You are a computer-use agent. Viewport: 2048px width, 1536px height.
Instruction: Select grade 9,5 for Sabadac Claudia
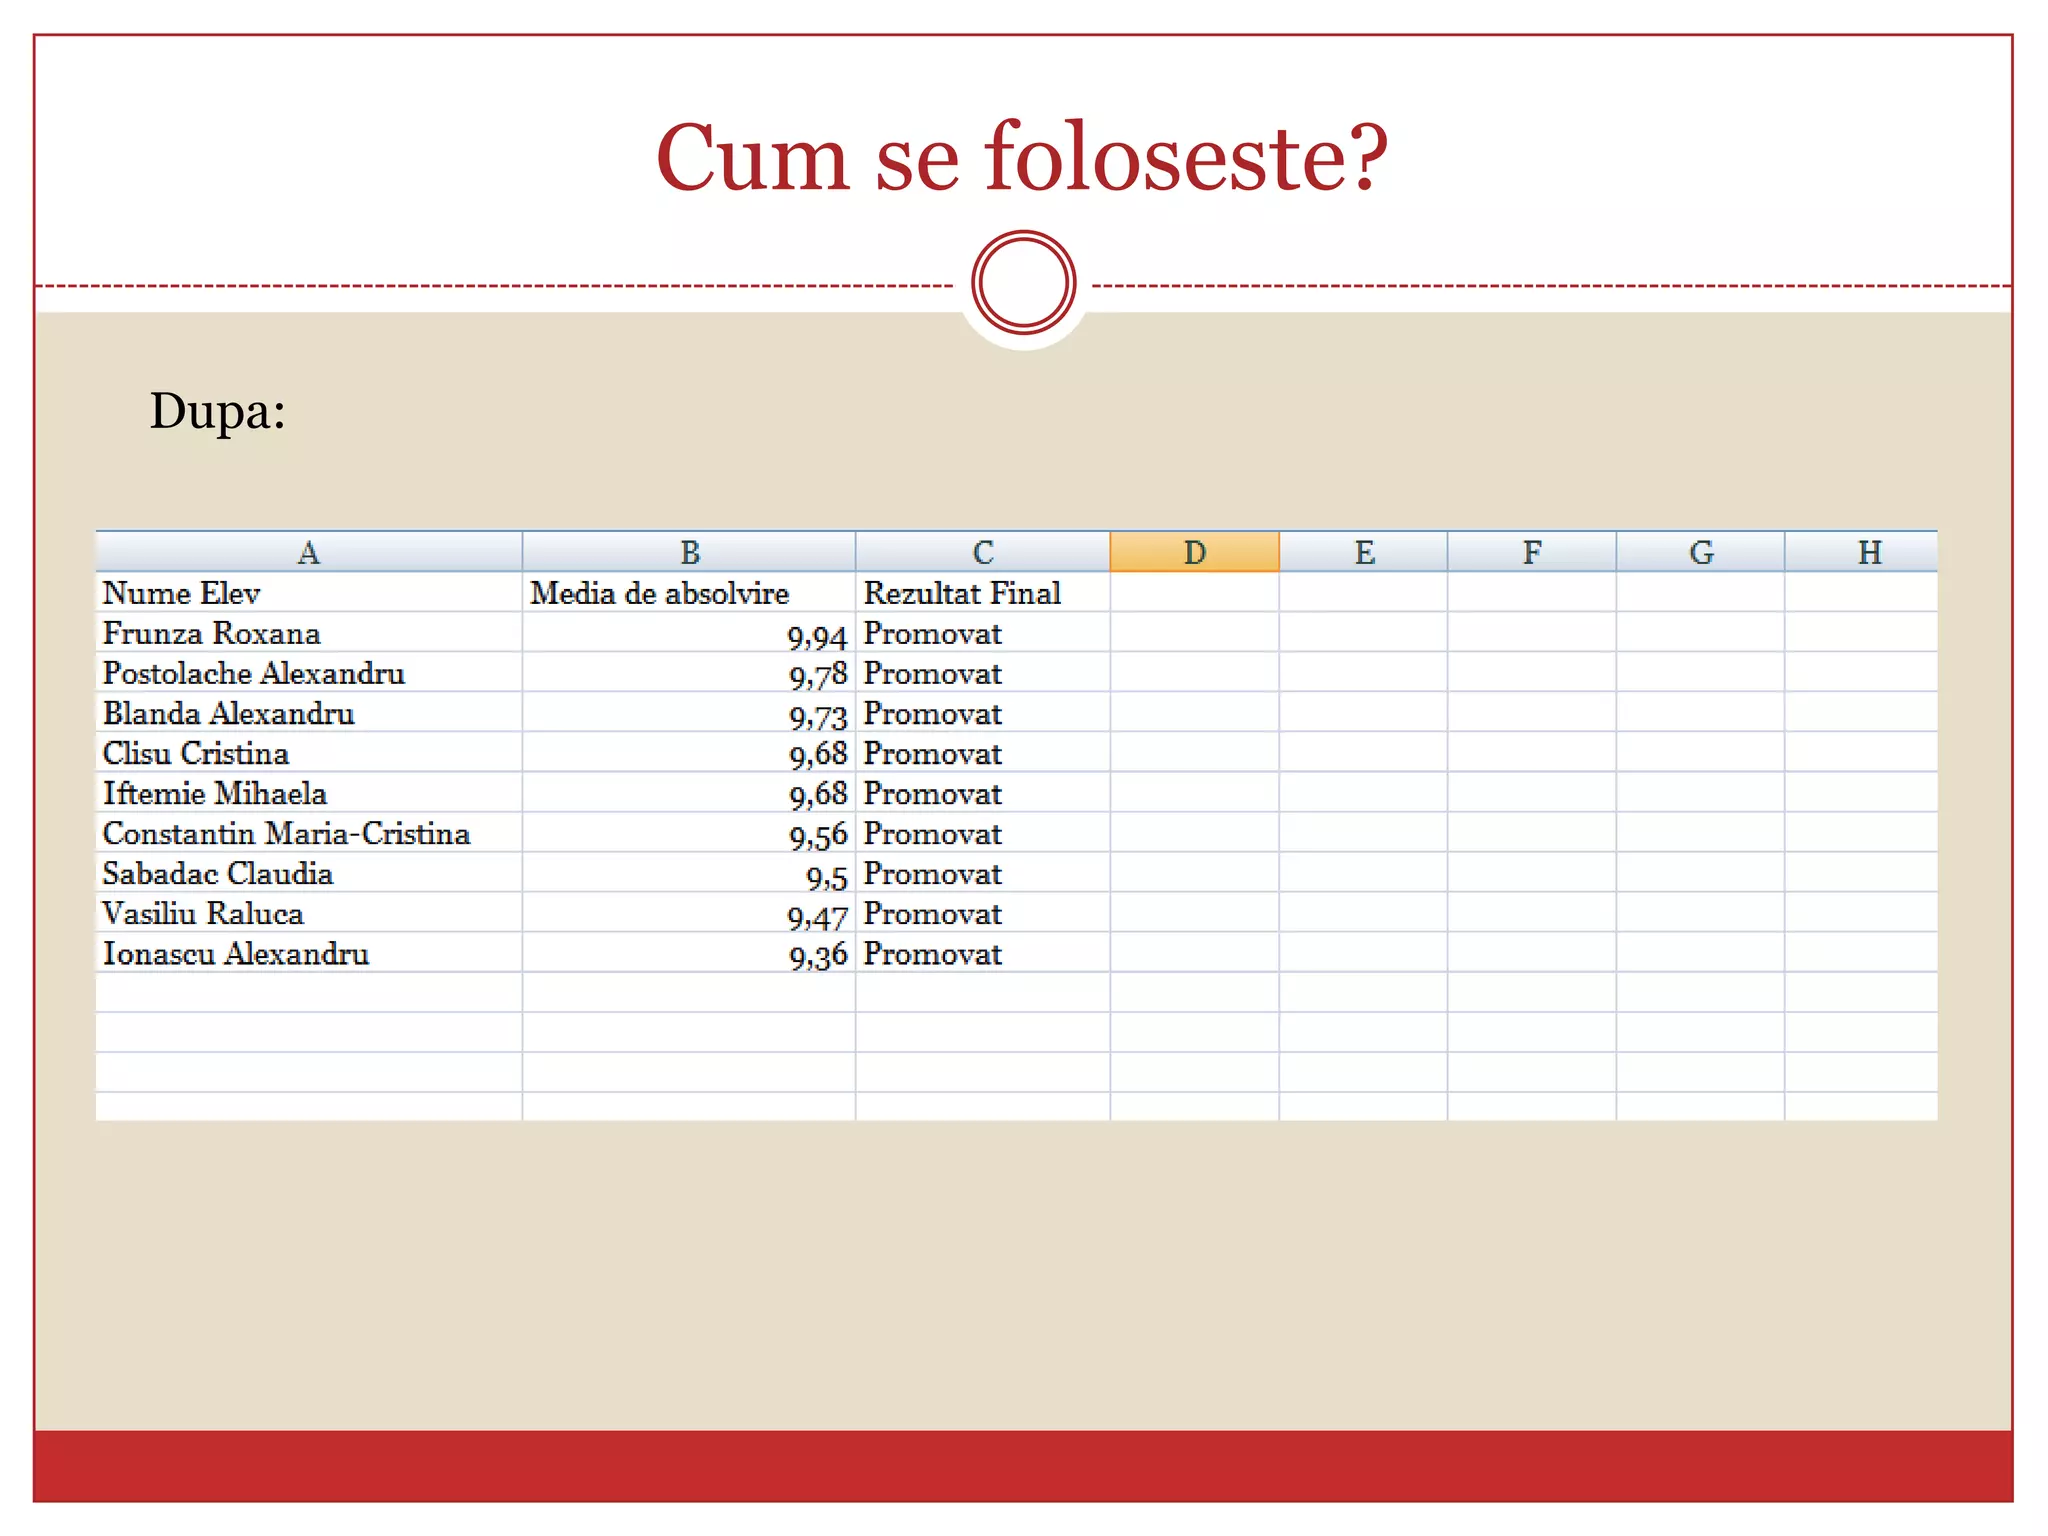coord(826,875)
